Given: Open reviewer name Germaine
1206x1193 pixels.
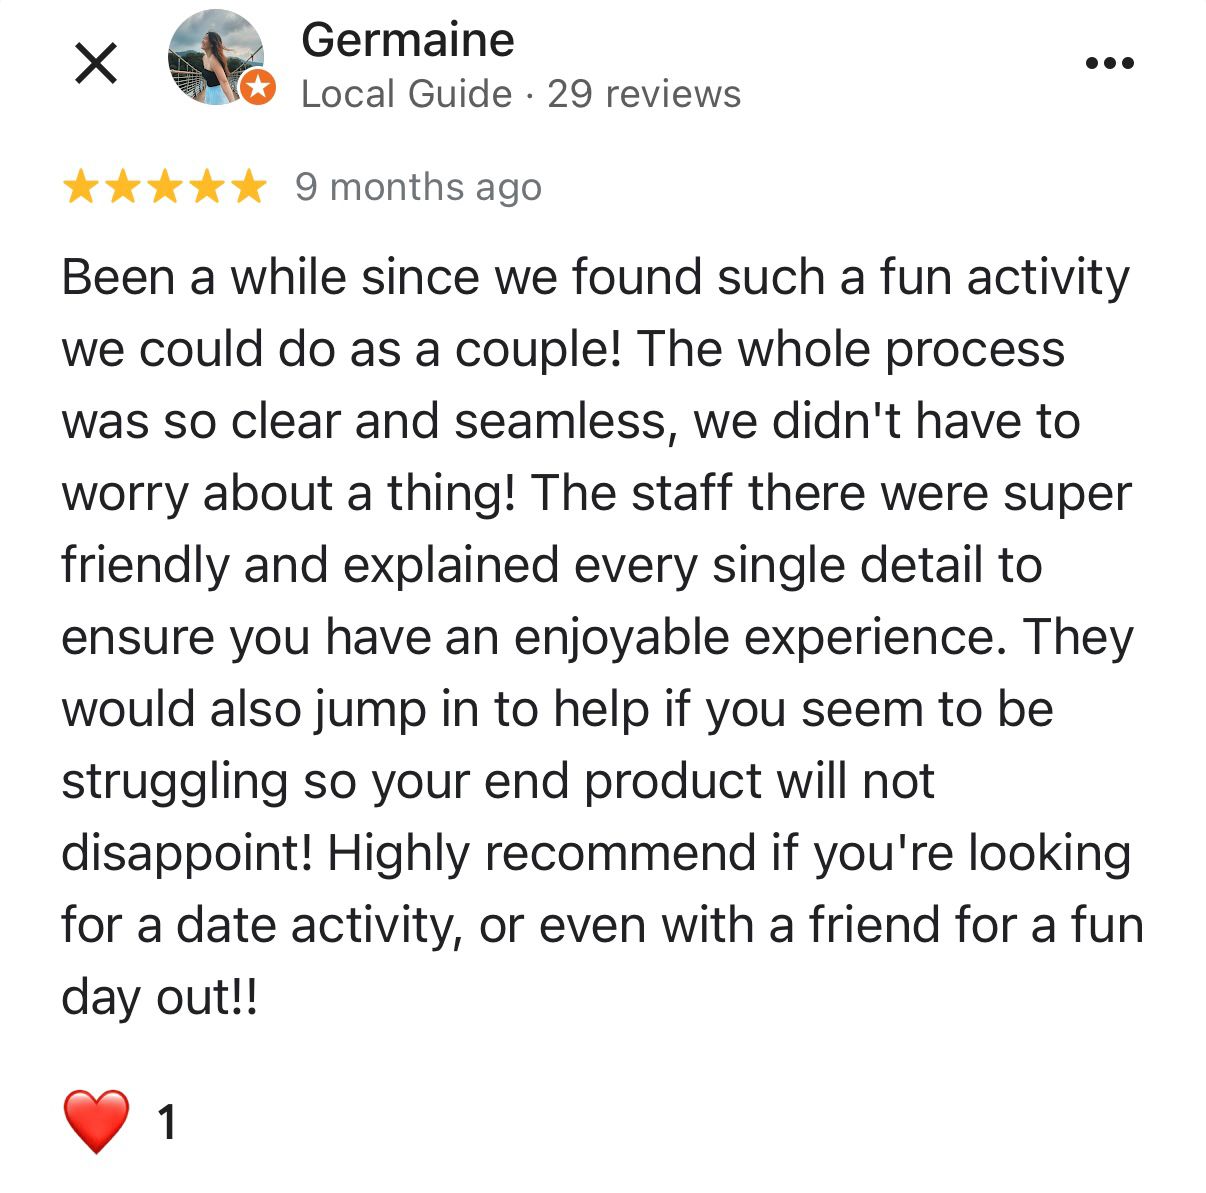Looking at the screenshot, I should point(407,40).
